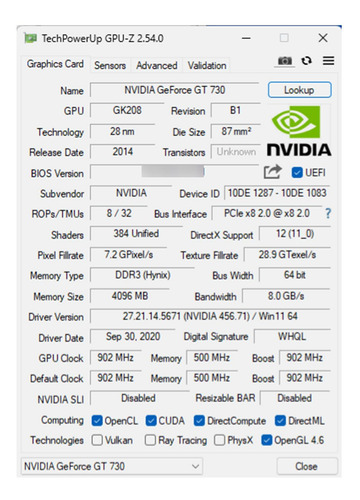
Task: Click the Texture Fillrate field 28.9 GTexel/s
Action: click(287, 255)
